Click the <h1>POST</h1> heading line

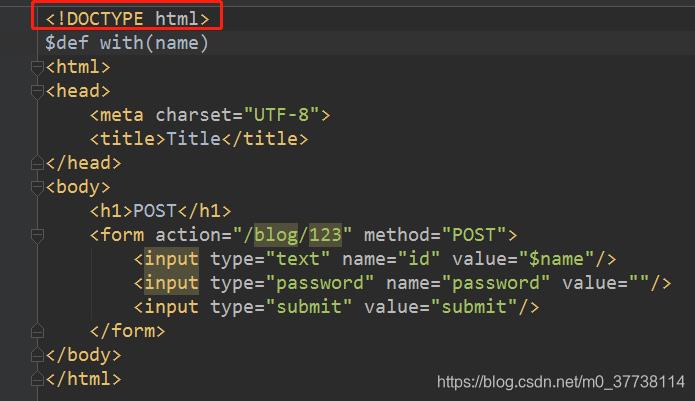[x=160, y=211]
